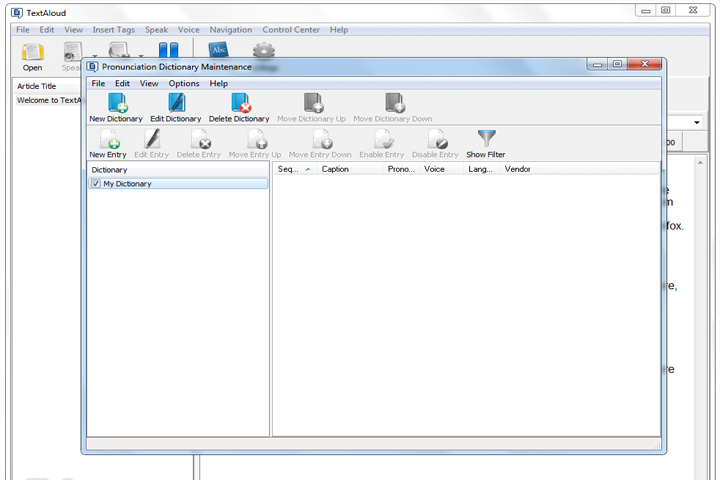Open TextAloud Control Center menu

(x=291, y=30)
